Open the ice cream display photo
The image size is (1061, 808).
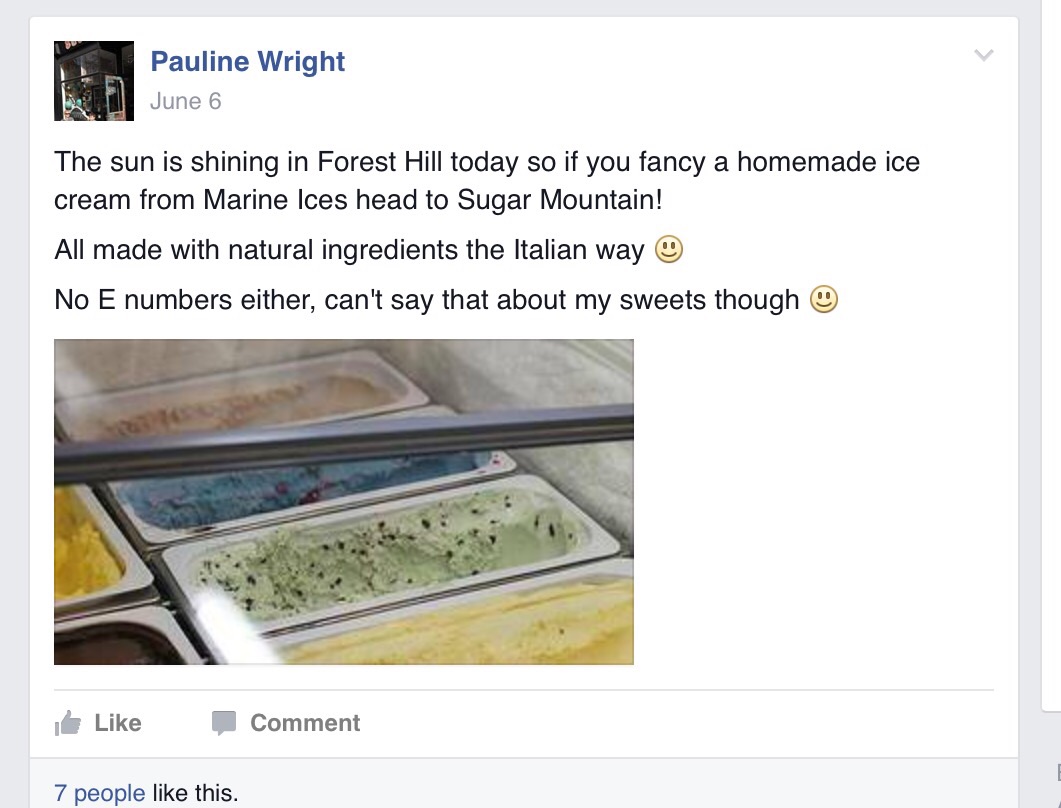(x=343, y=501)
